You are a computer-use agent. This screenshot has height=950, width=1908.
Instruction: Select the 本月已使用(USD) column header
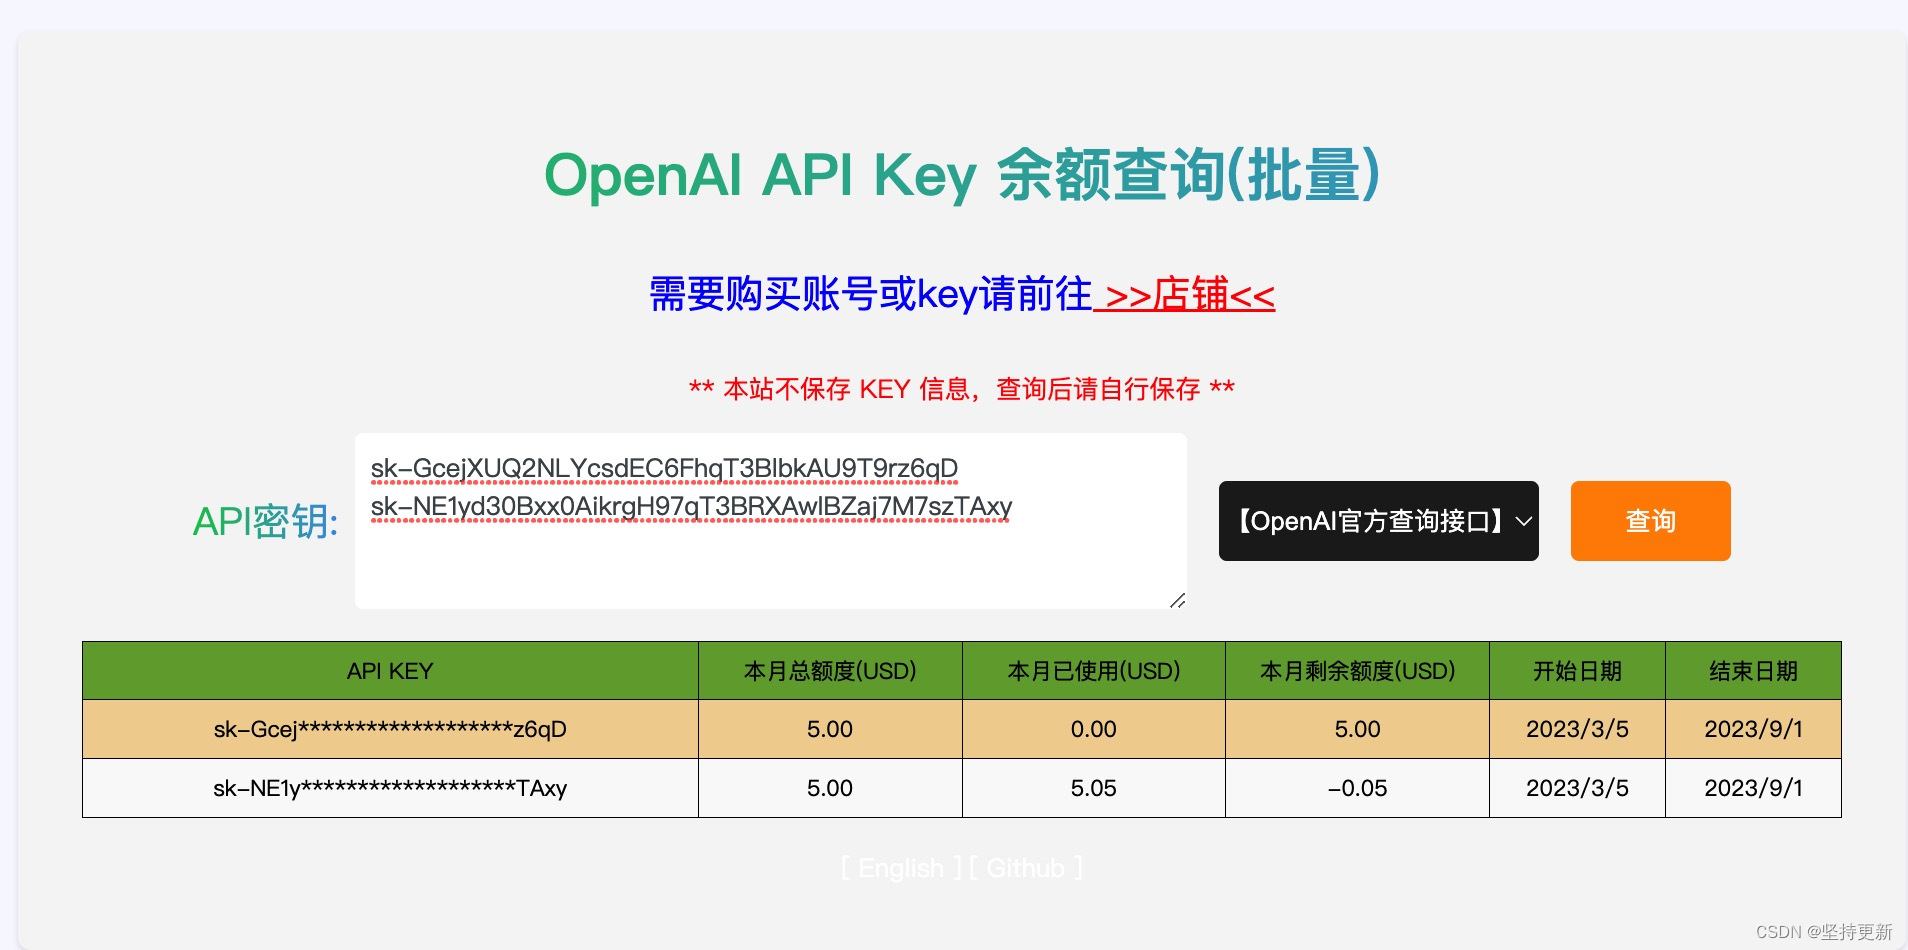click(x=1094, y=671)
